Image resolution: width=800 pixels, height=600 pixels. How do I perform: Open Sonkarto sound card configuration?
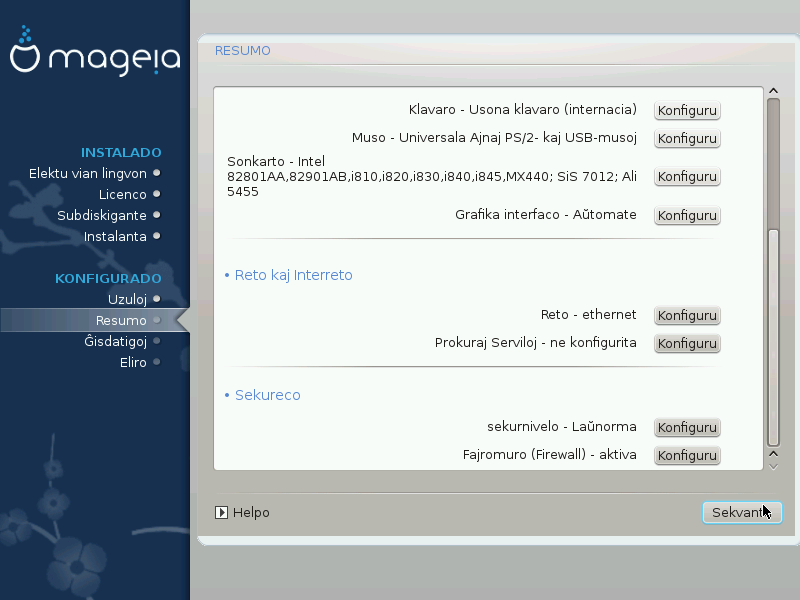687,177
